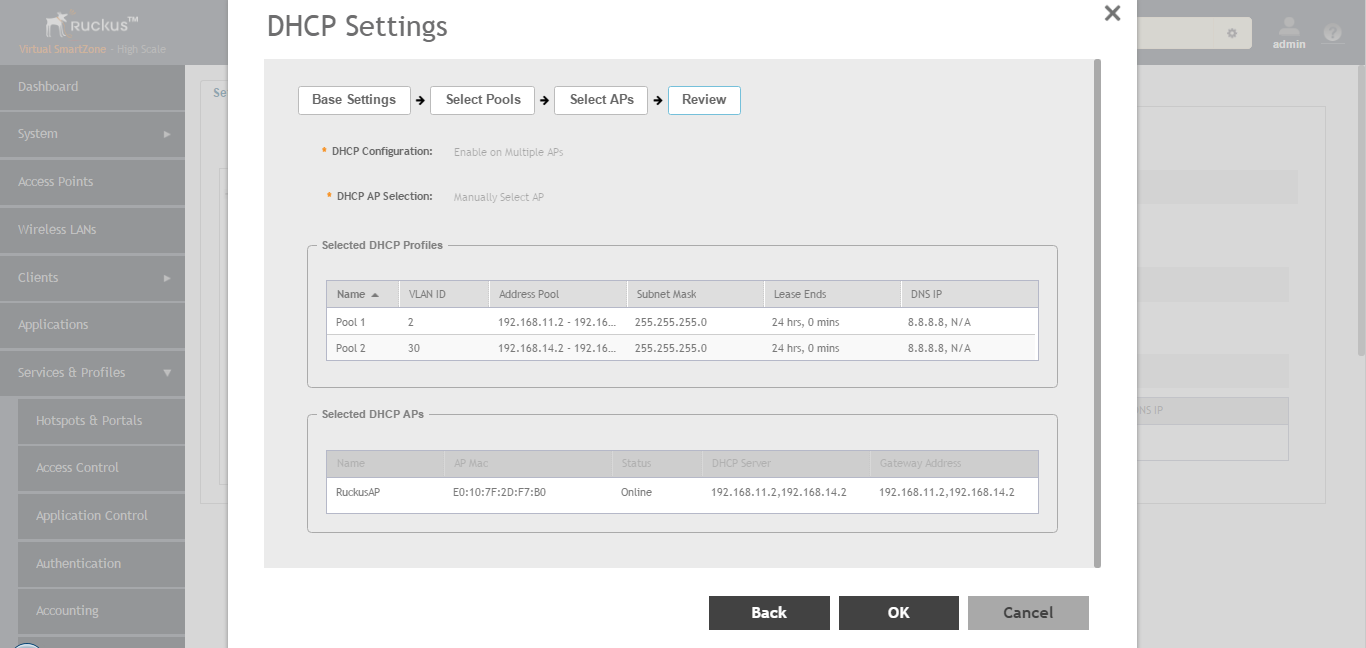Go to the Select Pools step
The width and height of the screenshot is (1366, 648).
(483, 100)
